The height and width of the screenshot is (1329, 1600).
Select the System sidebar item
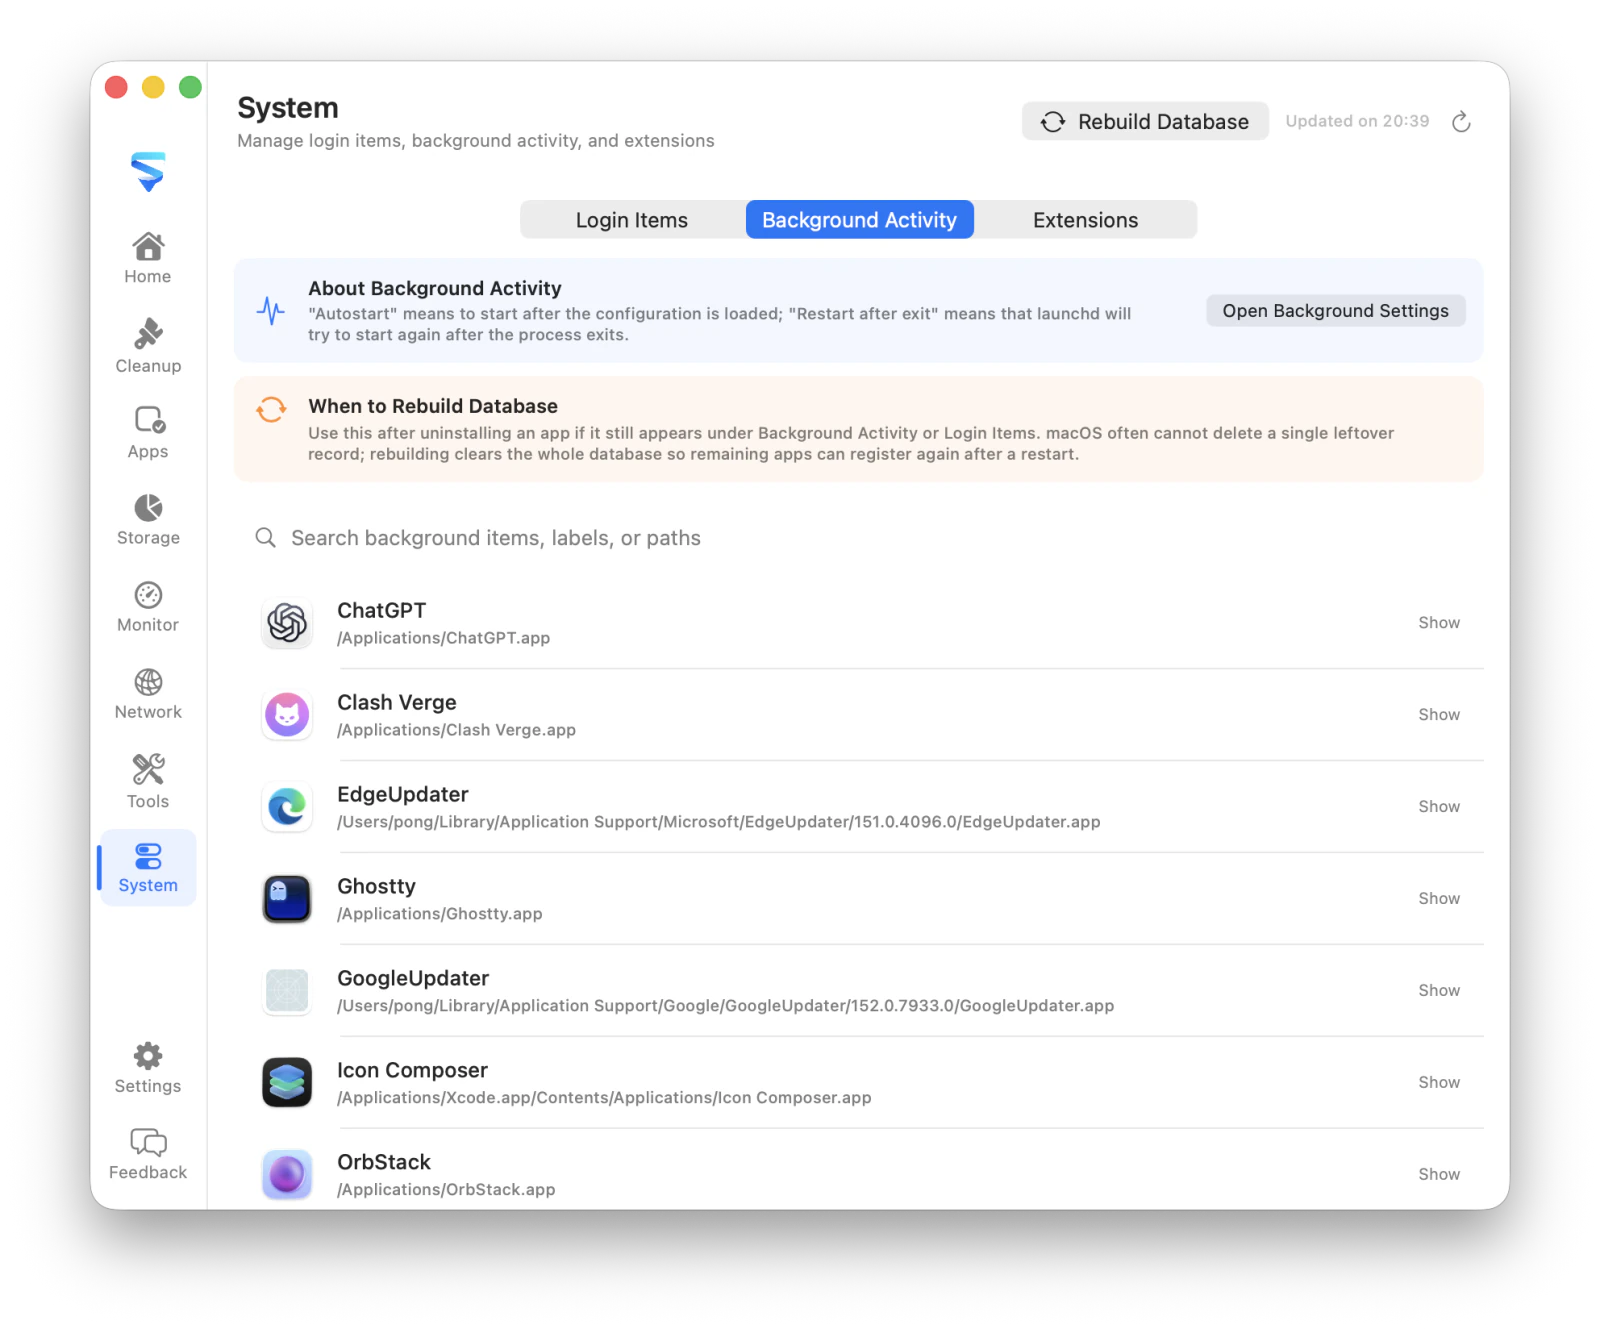click(x=148, y=867)
